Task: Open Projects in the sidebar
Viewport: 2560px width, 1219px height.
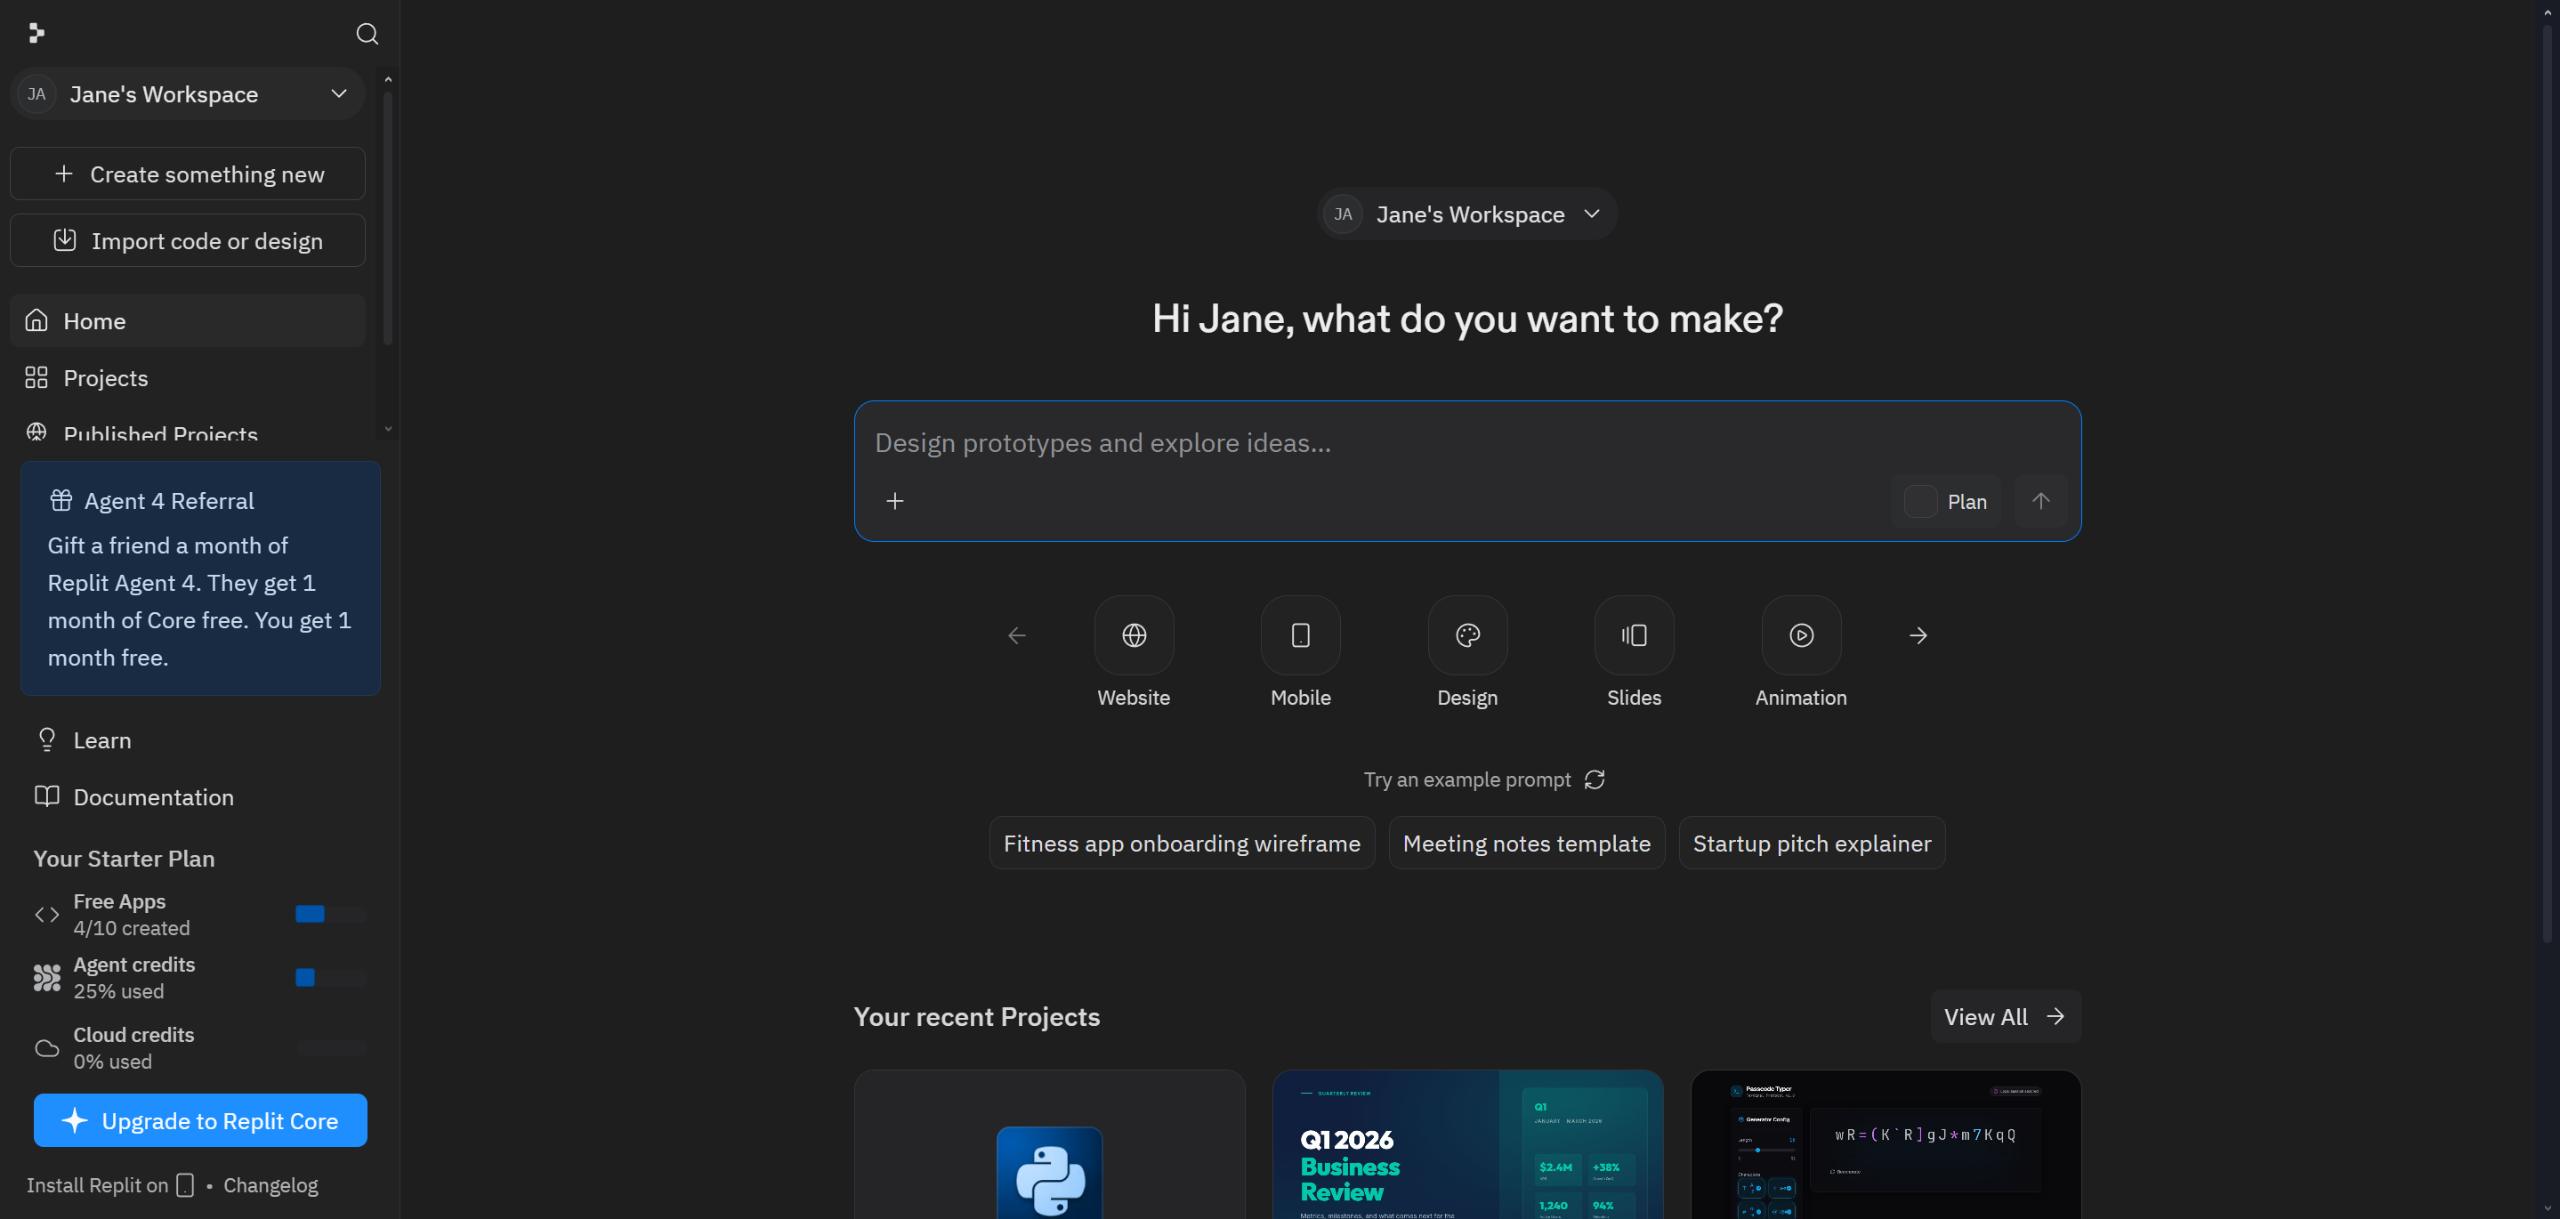Action: 105,378
